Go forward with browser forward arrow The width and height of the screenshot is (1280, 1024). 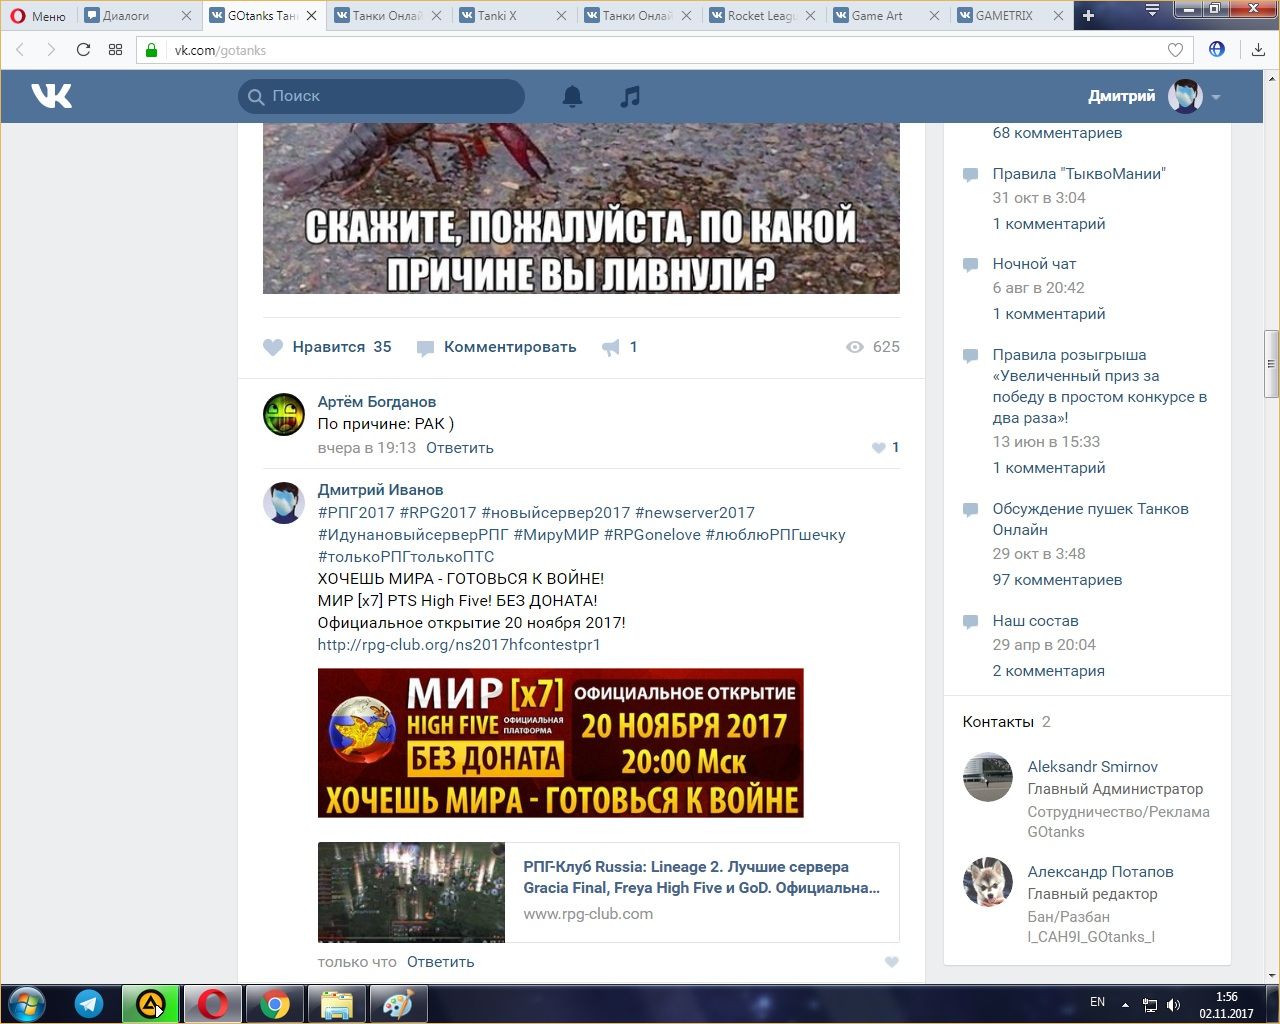[51, 50]
